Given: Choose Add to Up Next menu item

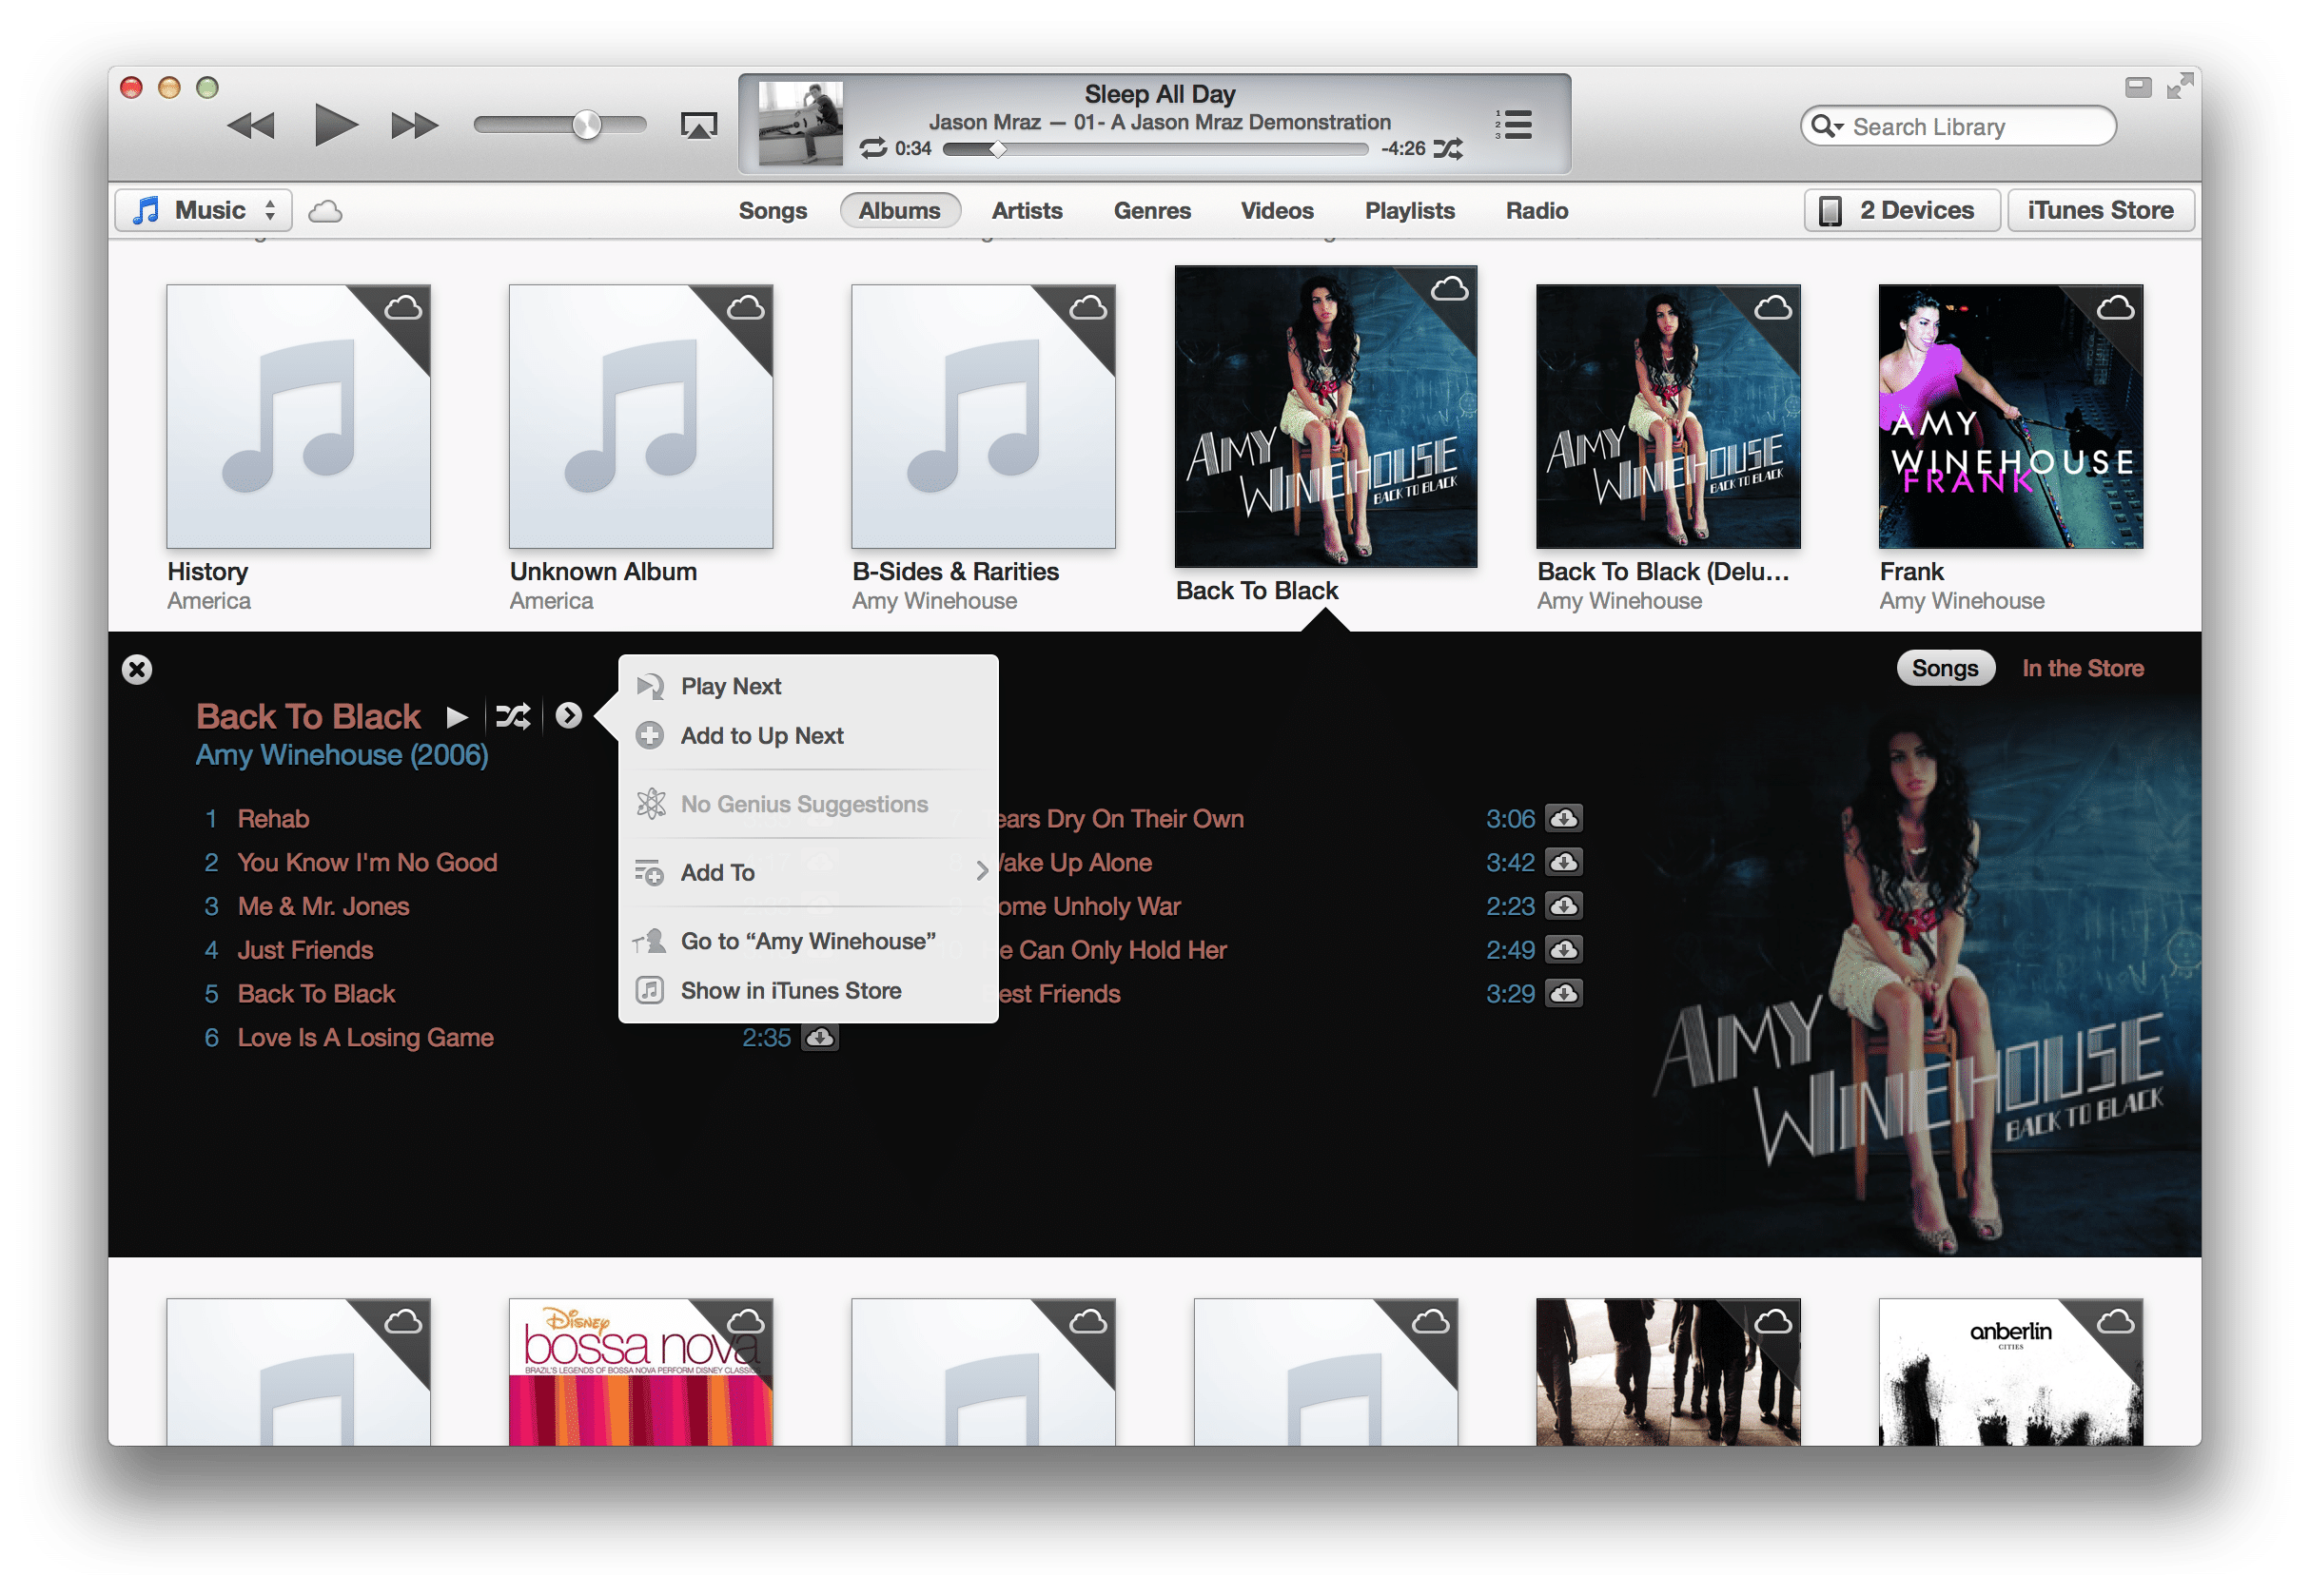Looking at the screenshot, I should [808, 736].
